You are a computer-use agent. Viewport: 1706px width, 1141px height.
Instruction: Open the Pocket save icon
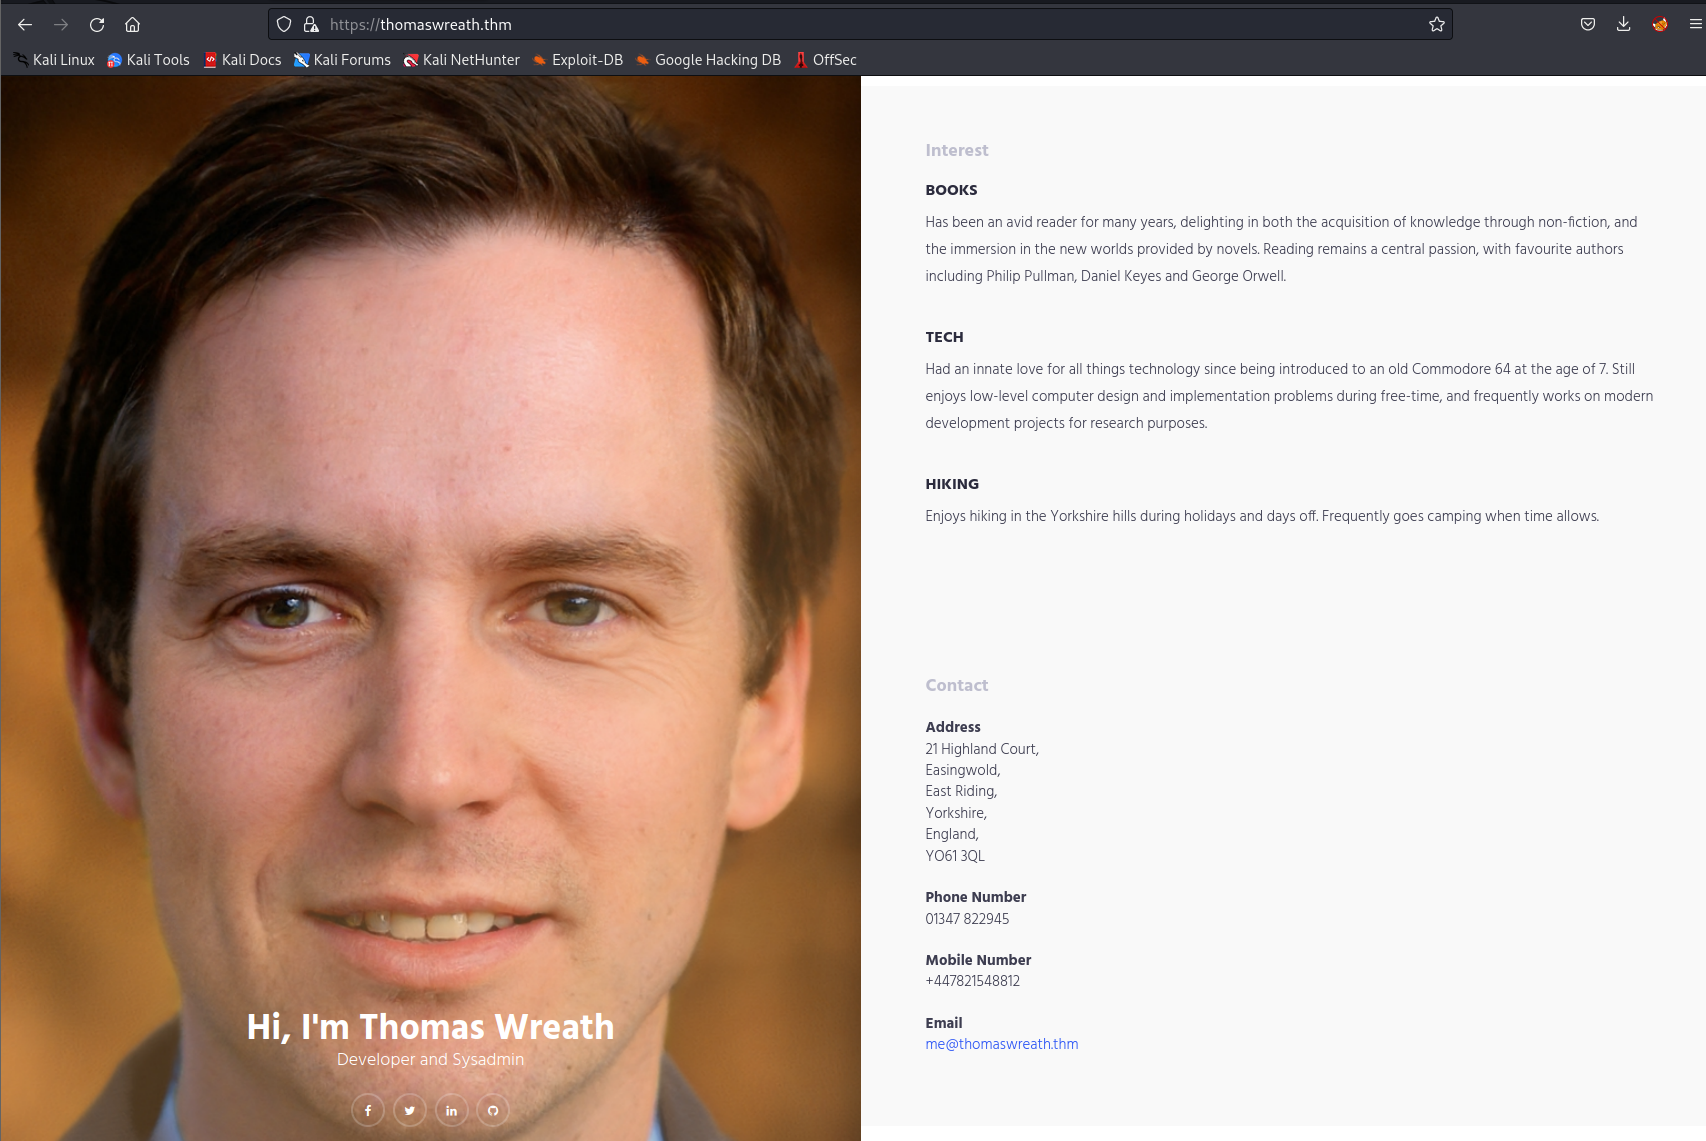click(x=1587, y=25)
